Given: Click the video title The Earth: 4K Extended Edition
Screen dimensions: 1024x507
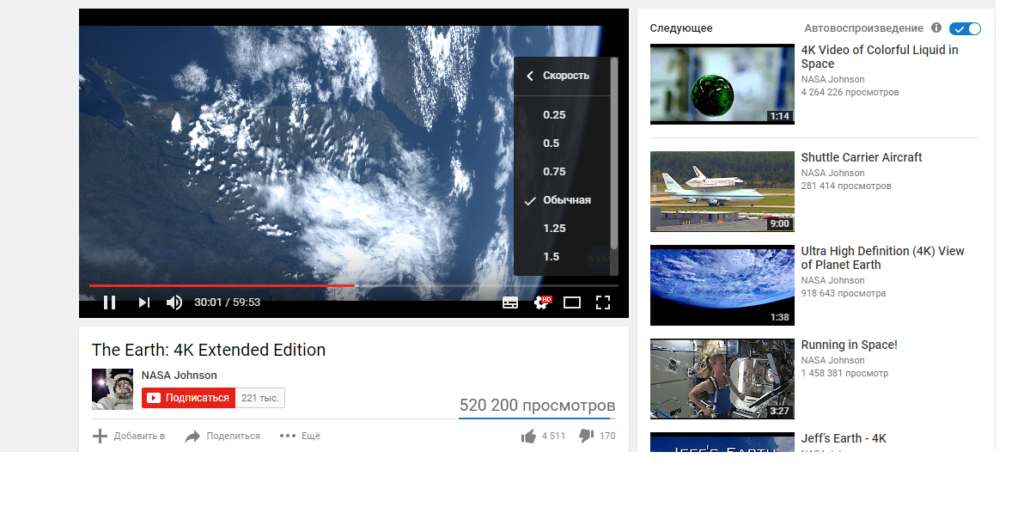Looking at the screenshot, I should pyautogui.click(x=208, y=350).
